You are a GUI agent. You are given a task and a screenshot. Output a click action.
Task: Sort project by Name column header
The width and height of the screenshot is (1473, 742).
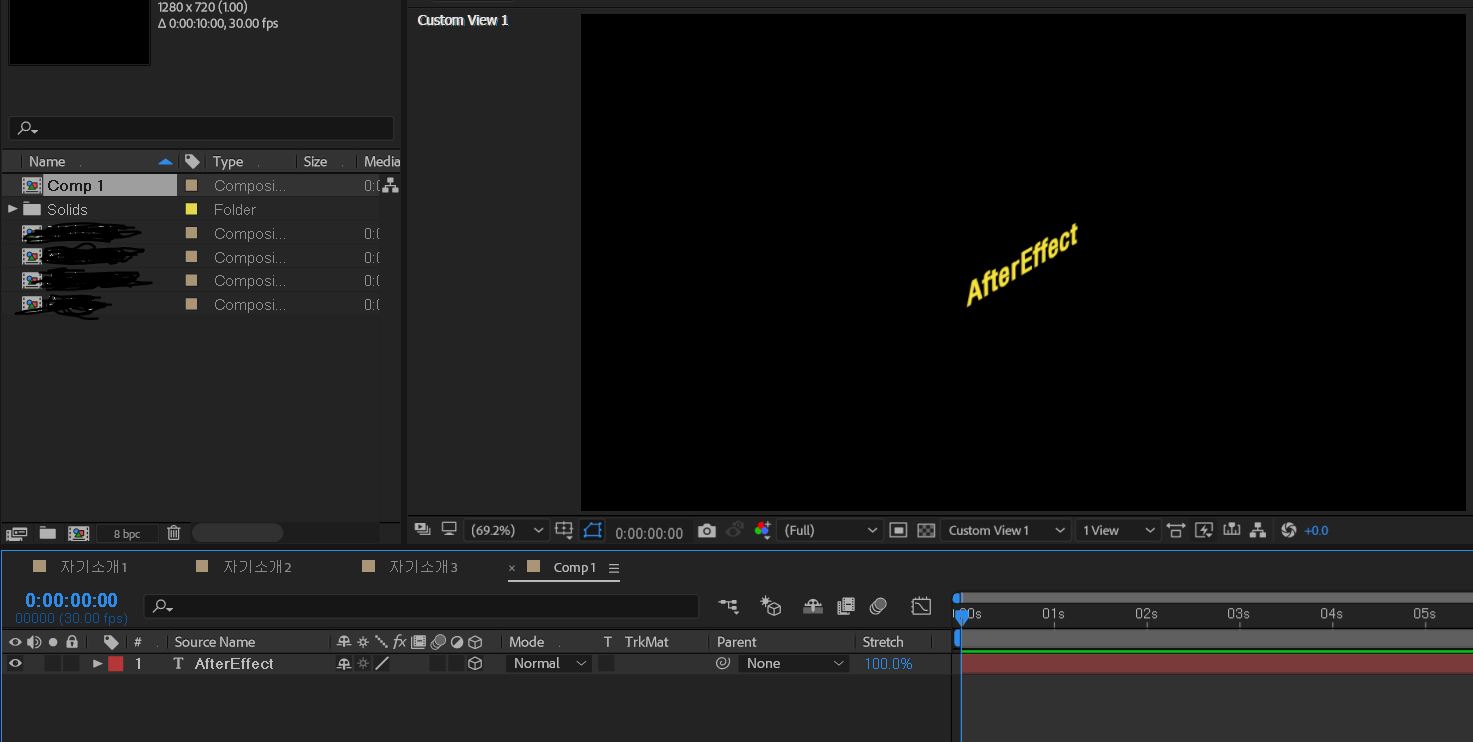tap(47, 161)
